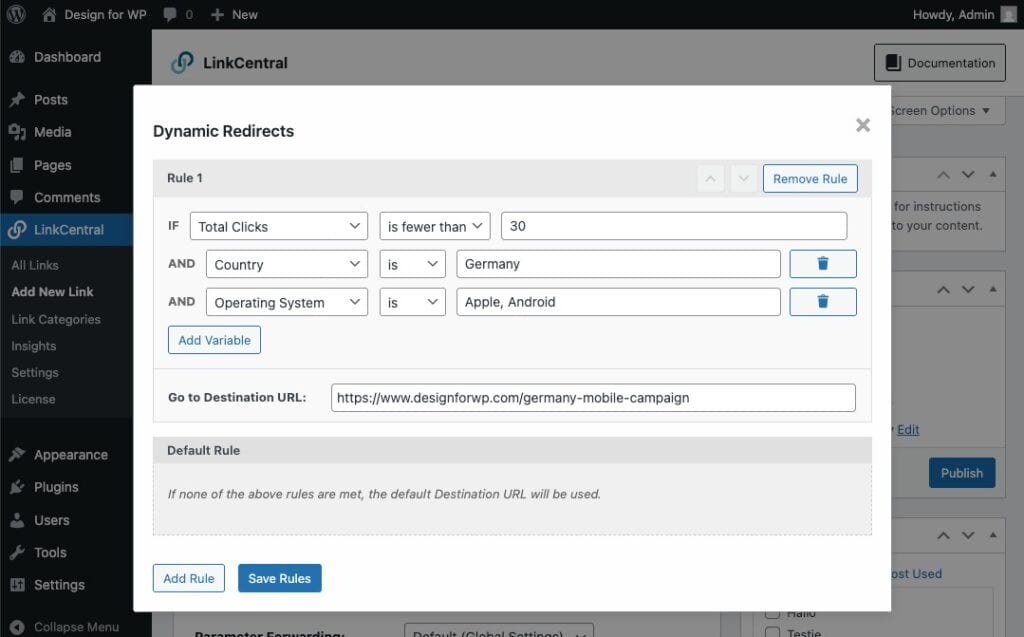Delete the Country condition with trash icon
This screenshot has width=1024, height=637.
point(822,264)
